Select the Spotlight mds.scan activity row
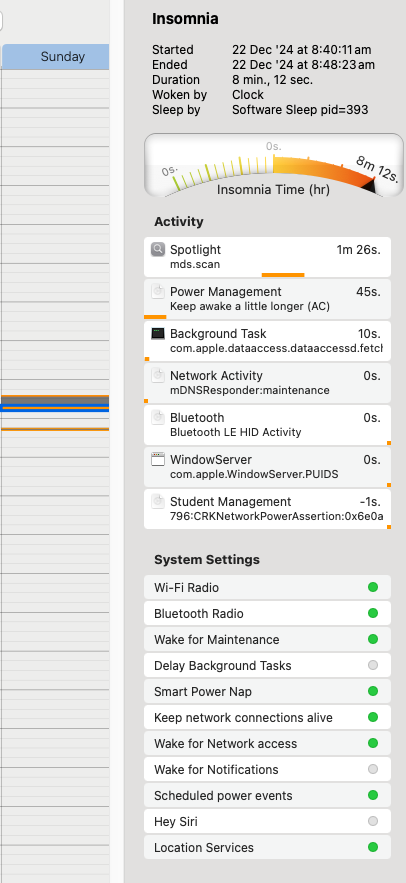This screenshot has height=883, width=406. click(267, 257)
